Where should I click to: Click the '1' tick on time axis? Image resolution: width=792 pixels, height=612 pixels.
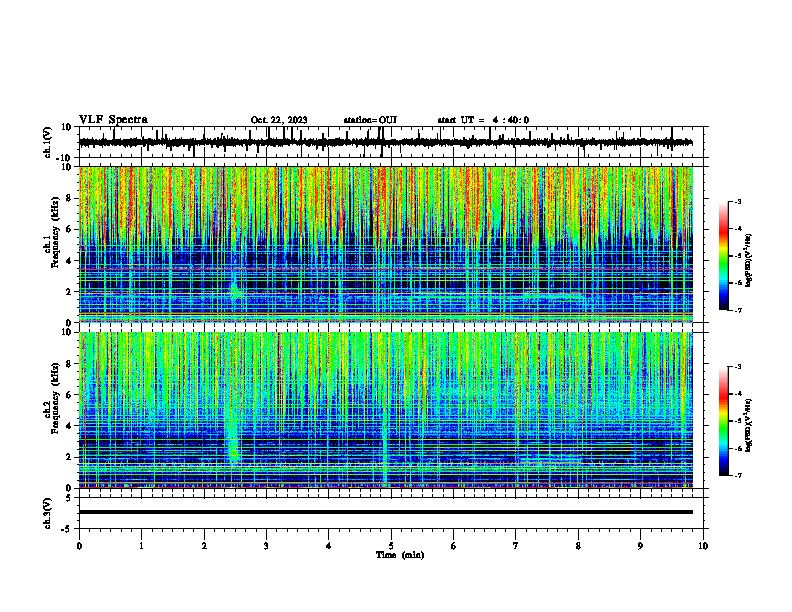point(142,546)
